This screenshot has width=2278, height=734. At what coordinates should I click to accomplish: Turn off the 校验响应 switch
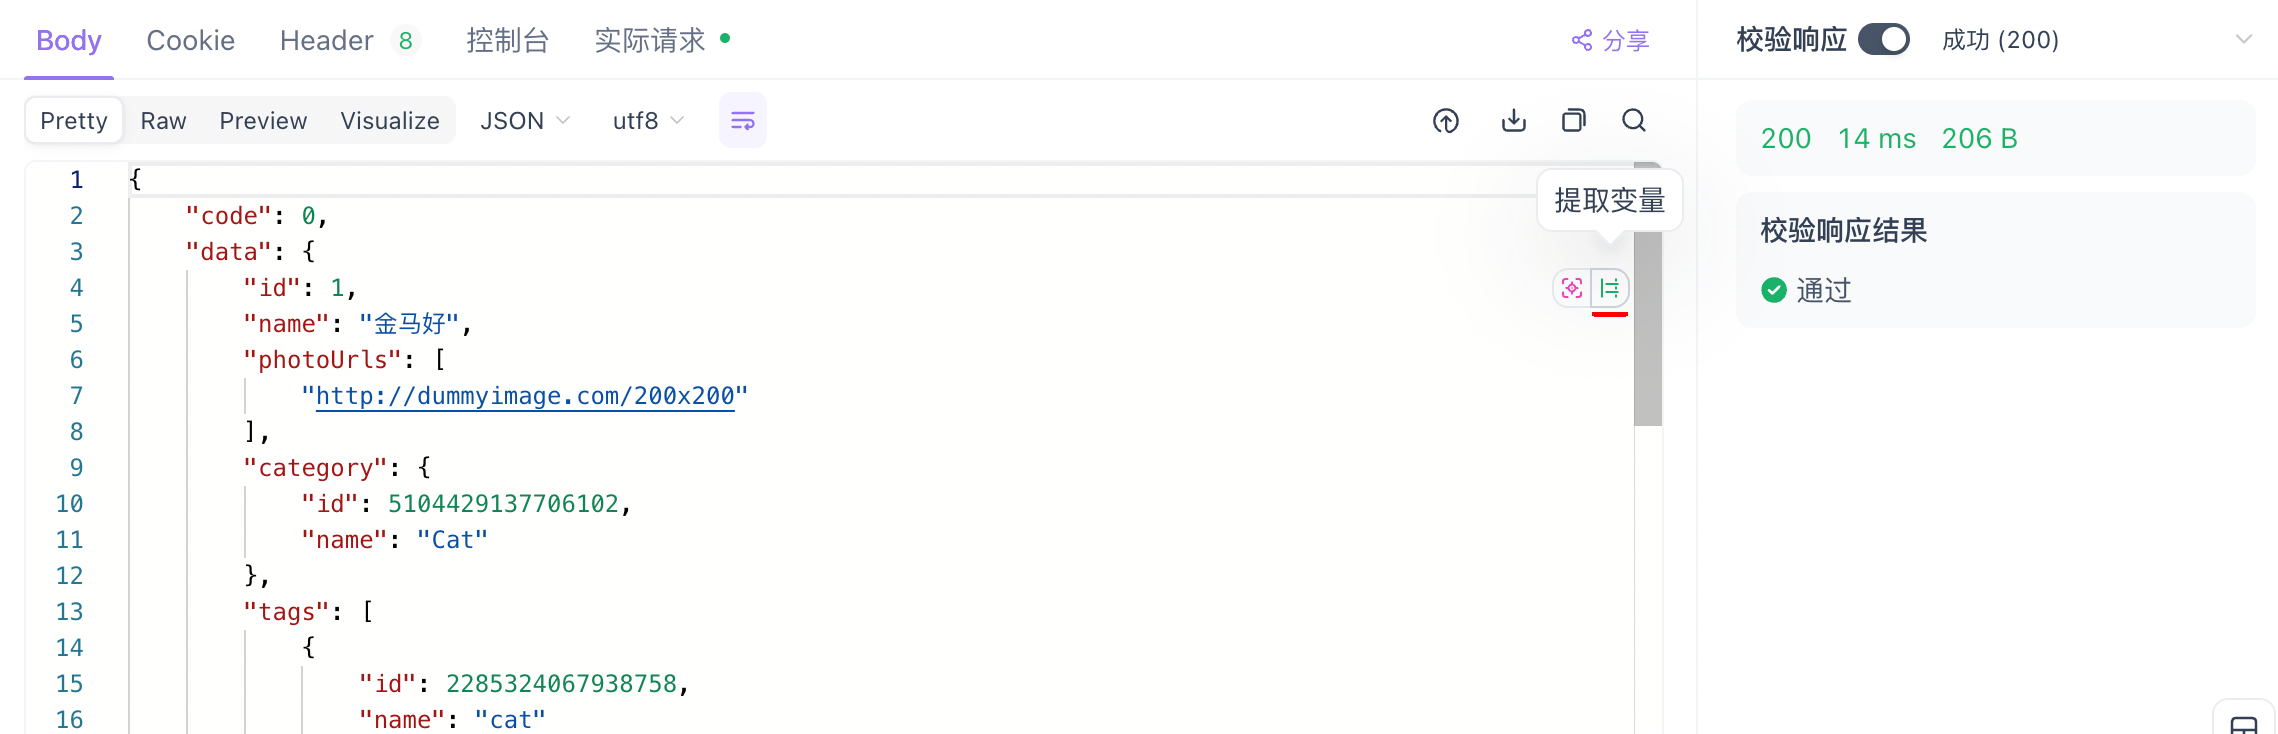(1884, 40)
